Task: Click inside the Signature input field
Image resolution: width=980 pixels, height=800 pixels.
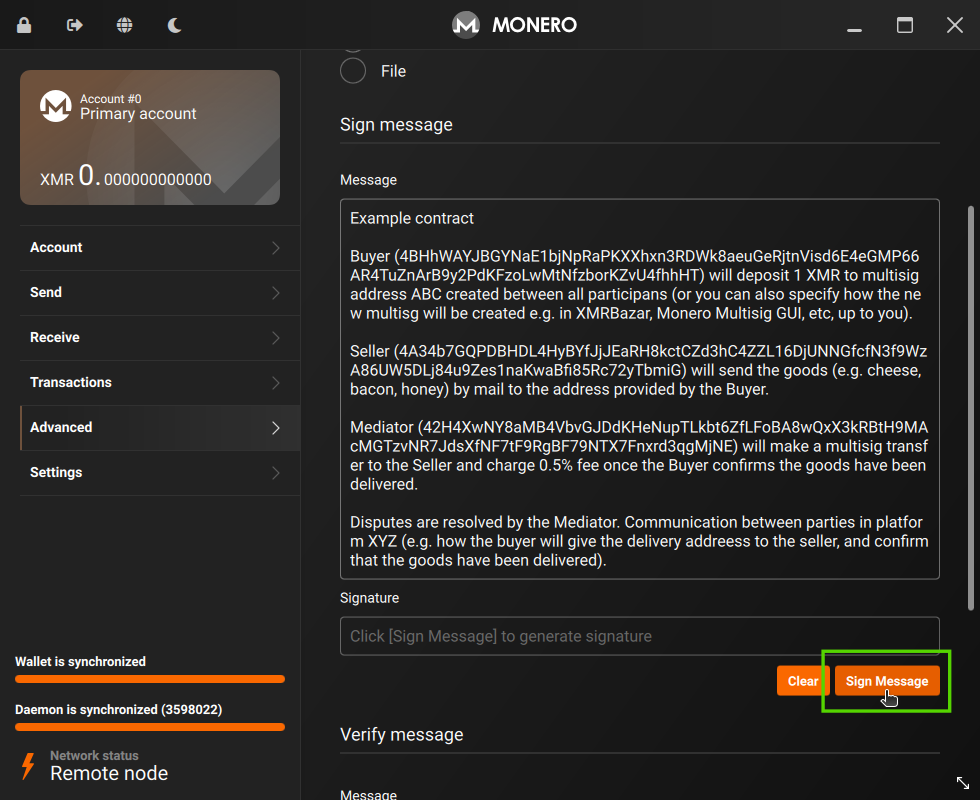Action: point(640,636)
